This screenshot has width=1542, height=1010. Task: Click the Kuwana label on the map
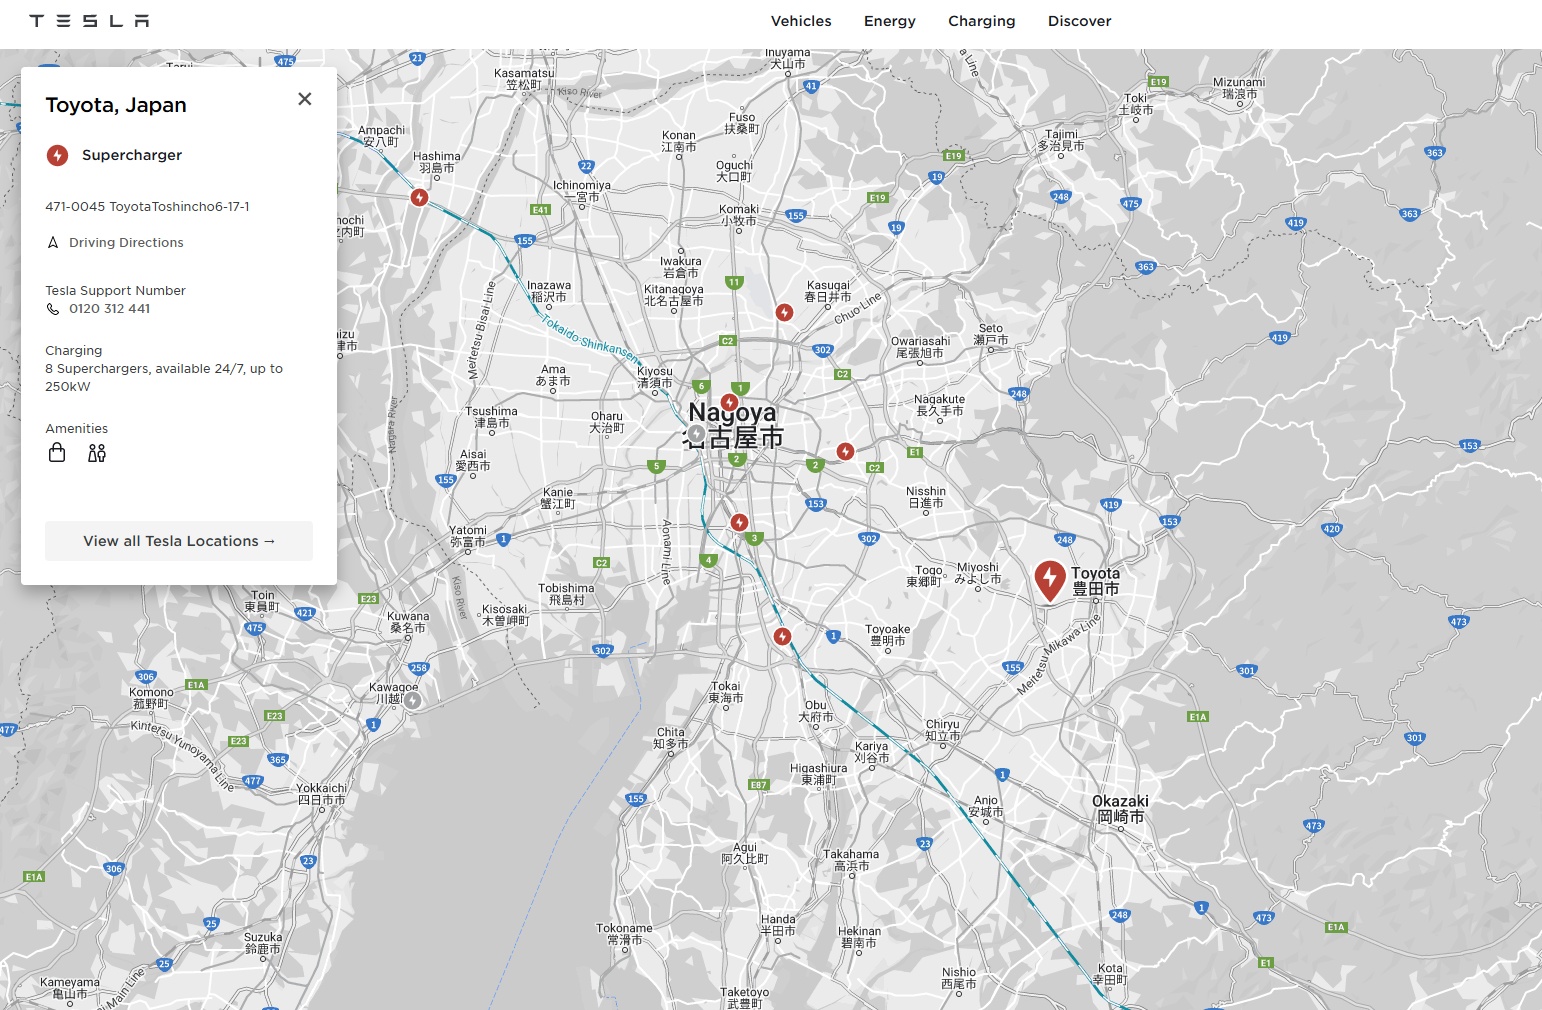[x=408, y=622]
